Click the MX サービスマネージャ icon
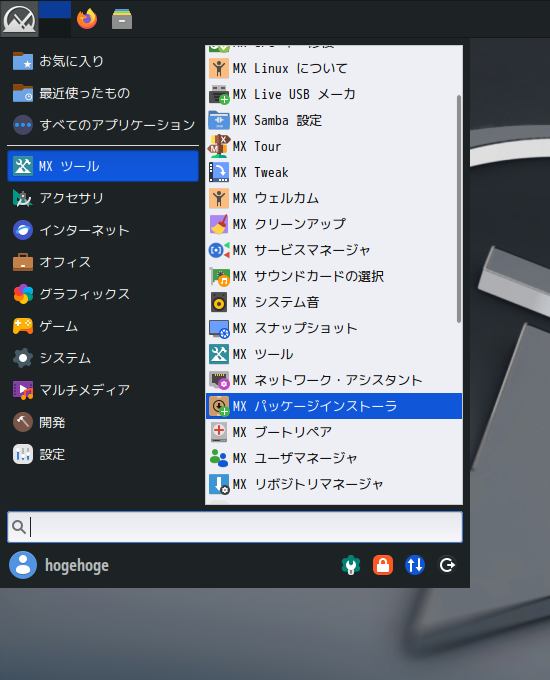Image resolution: width=550 pixels, height=680 pixels. [x=219, y=250]
